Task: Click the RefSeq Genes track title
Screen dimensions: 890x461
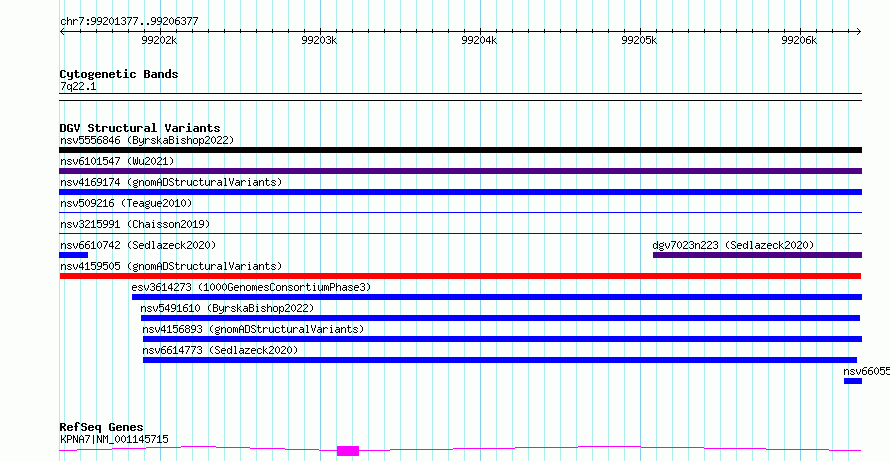Action: [102, 428]
